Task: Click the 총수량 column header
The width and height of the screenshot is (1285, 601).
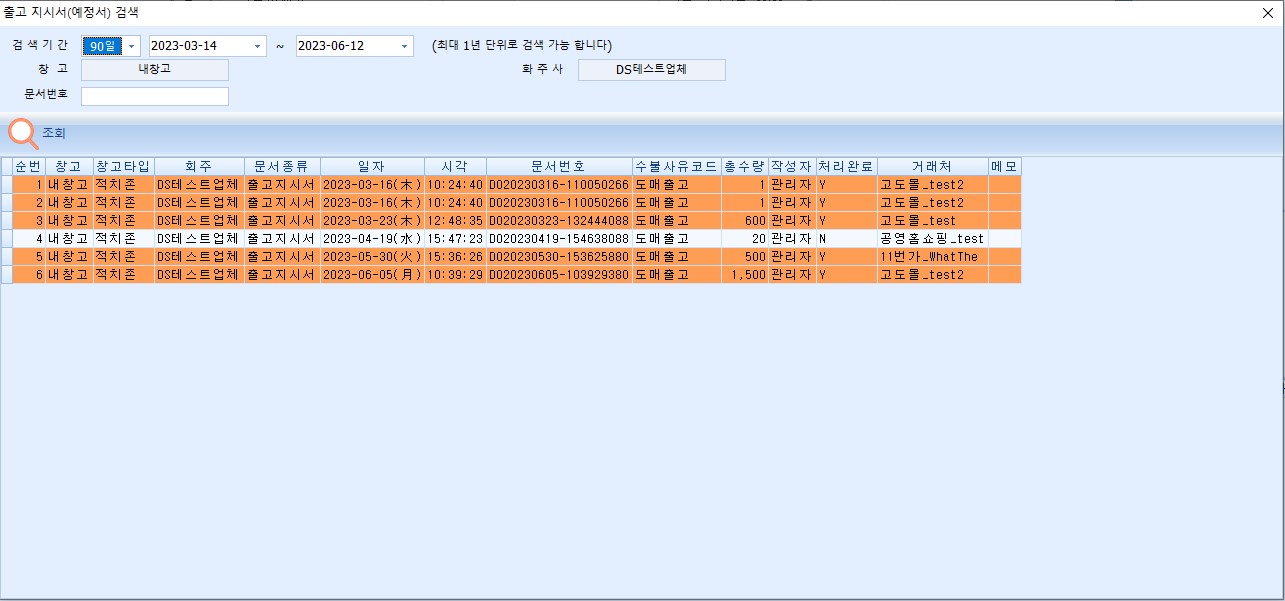Action: pyautogui.click(x=743, y=166)
